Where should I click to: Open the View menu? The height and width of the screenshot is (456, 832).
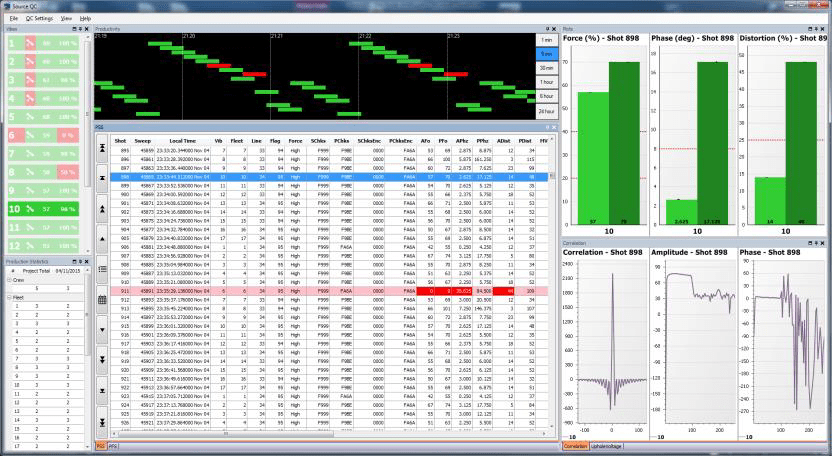[66, 18]
